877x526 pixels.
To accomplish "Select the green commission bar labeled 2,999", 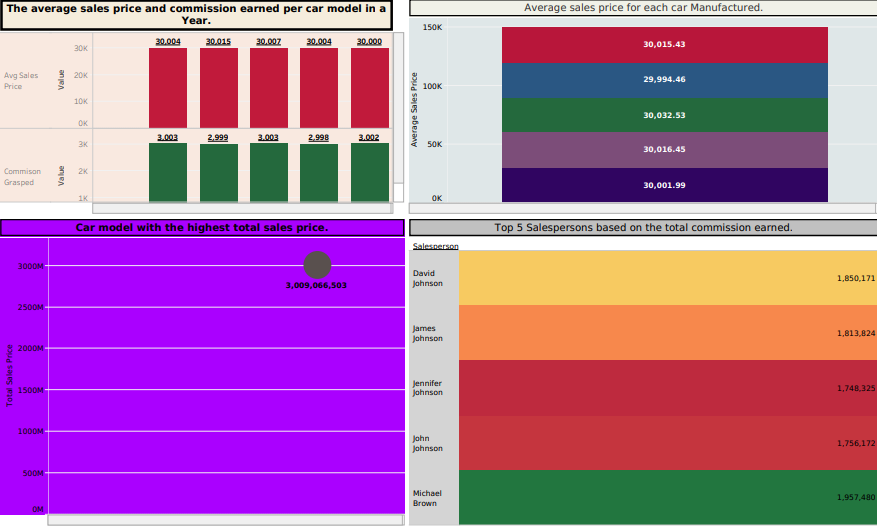I will pos(218,172).
